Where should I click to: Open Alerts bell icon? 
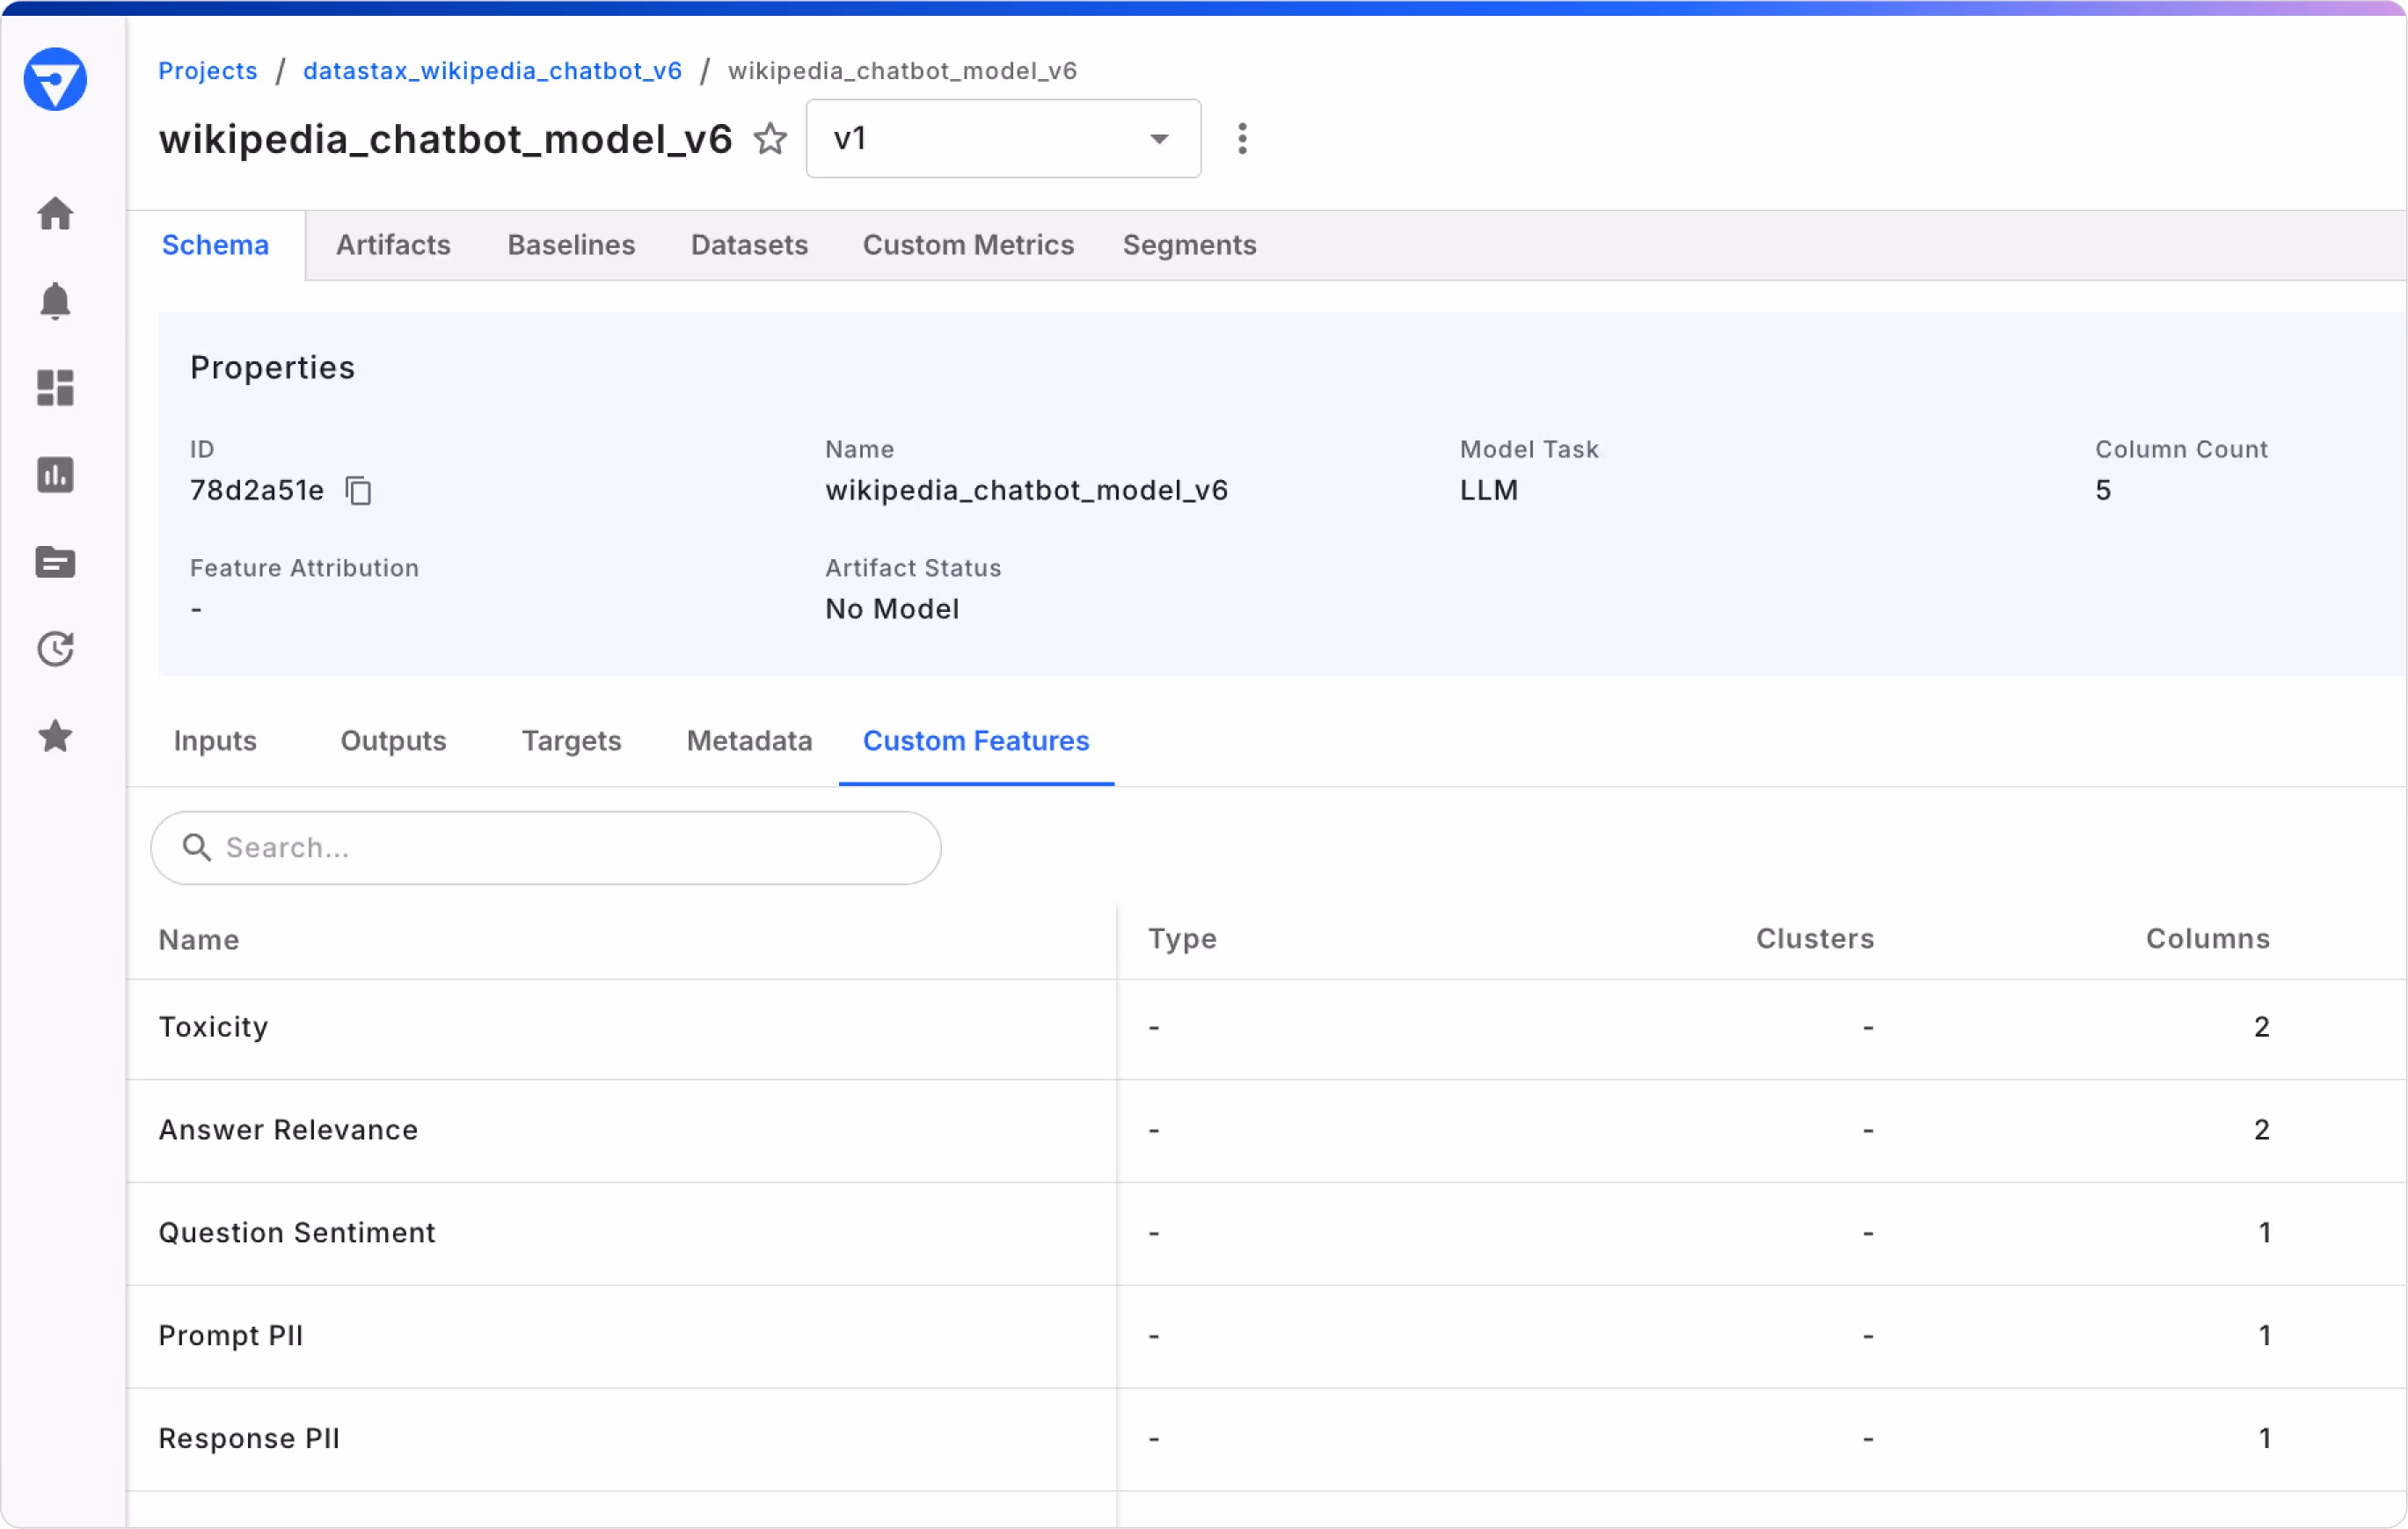(55, 301)
